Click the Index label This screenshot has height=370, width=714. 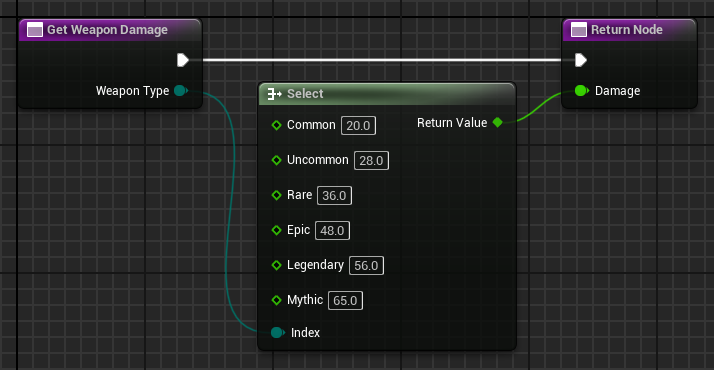click(305, 333)
